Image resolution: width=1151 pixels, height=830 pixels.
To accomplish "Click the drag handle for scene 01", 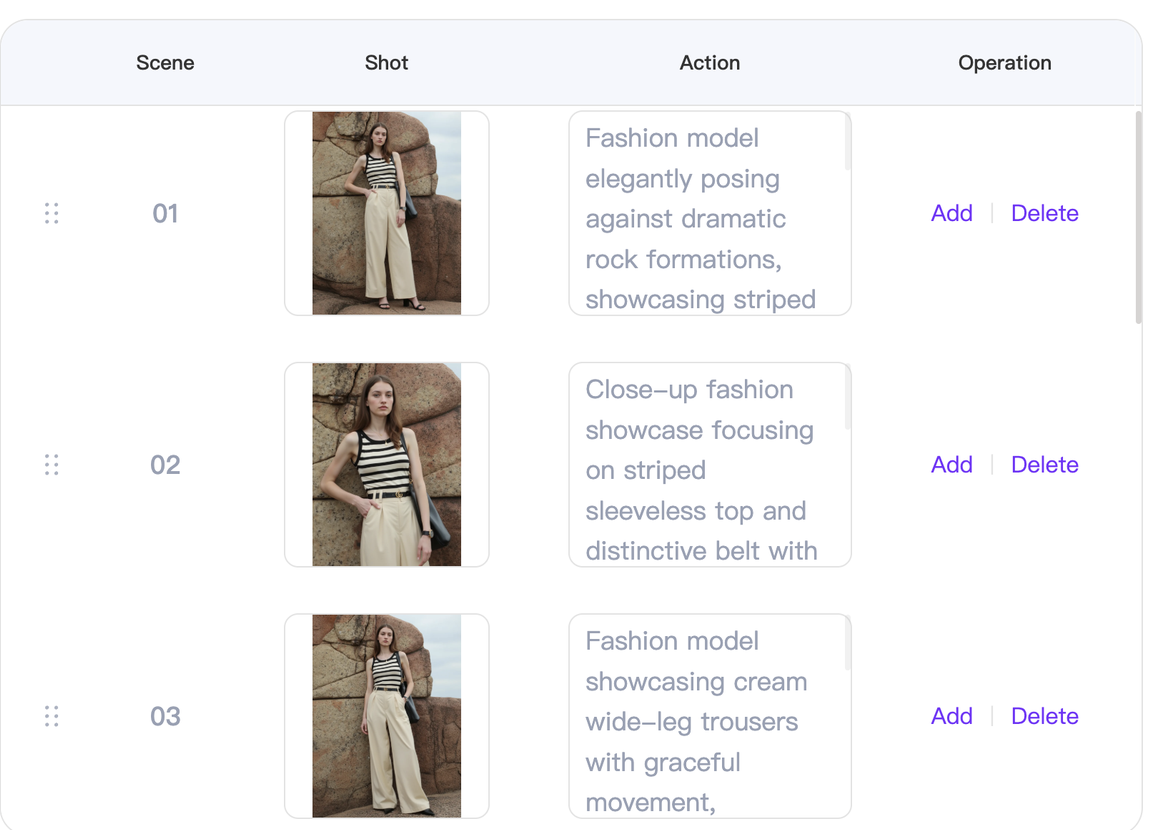I will click(x=52, y=213).
